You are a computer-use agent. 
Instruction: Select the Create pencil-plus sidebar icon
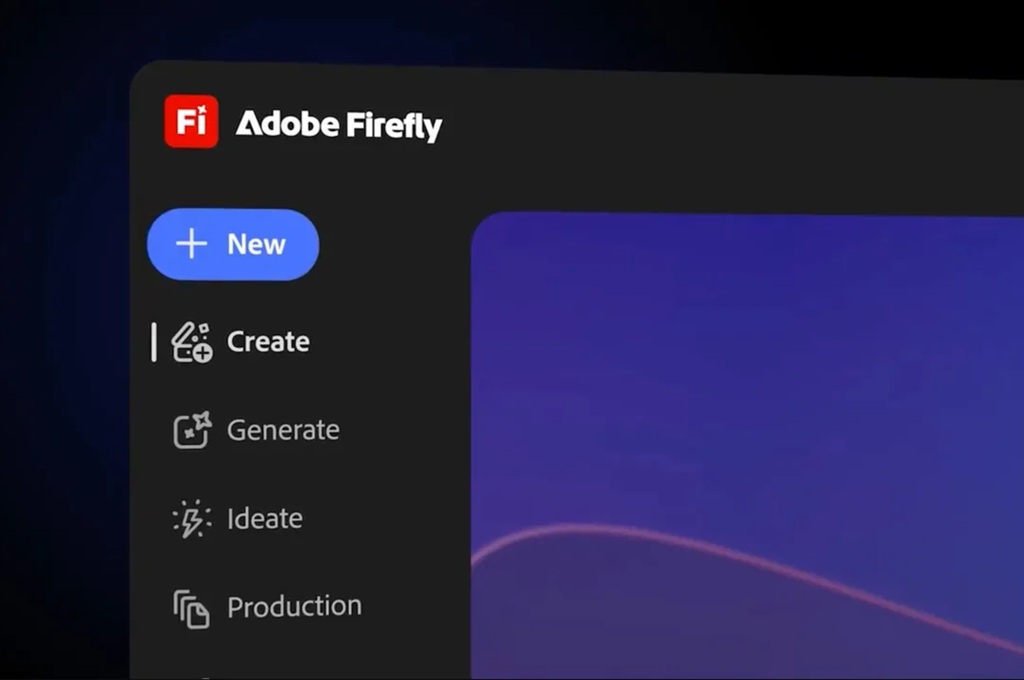pyautogui.click(x=191, y=342)
